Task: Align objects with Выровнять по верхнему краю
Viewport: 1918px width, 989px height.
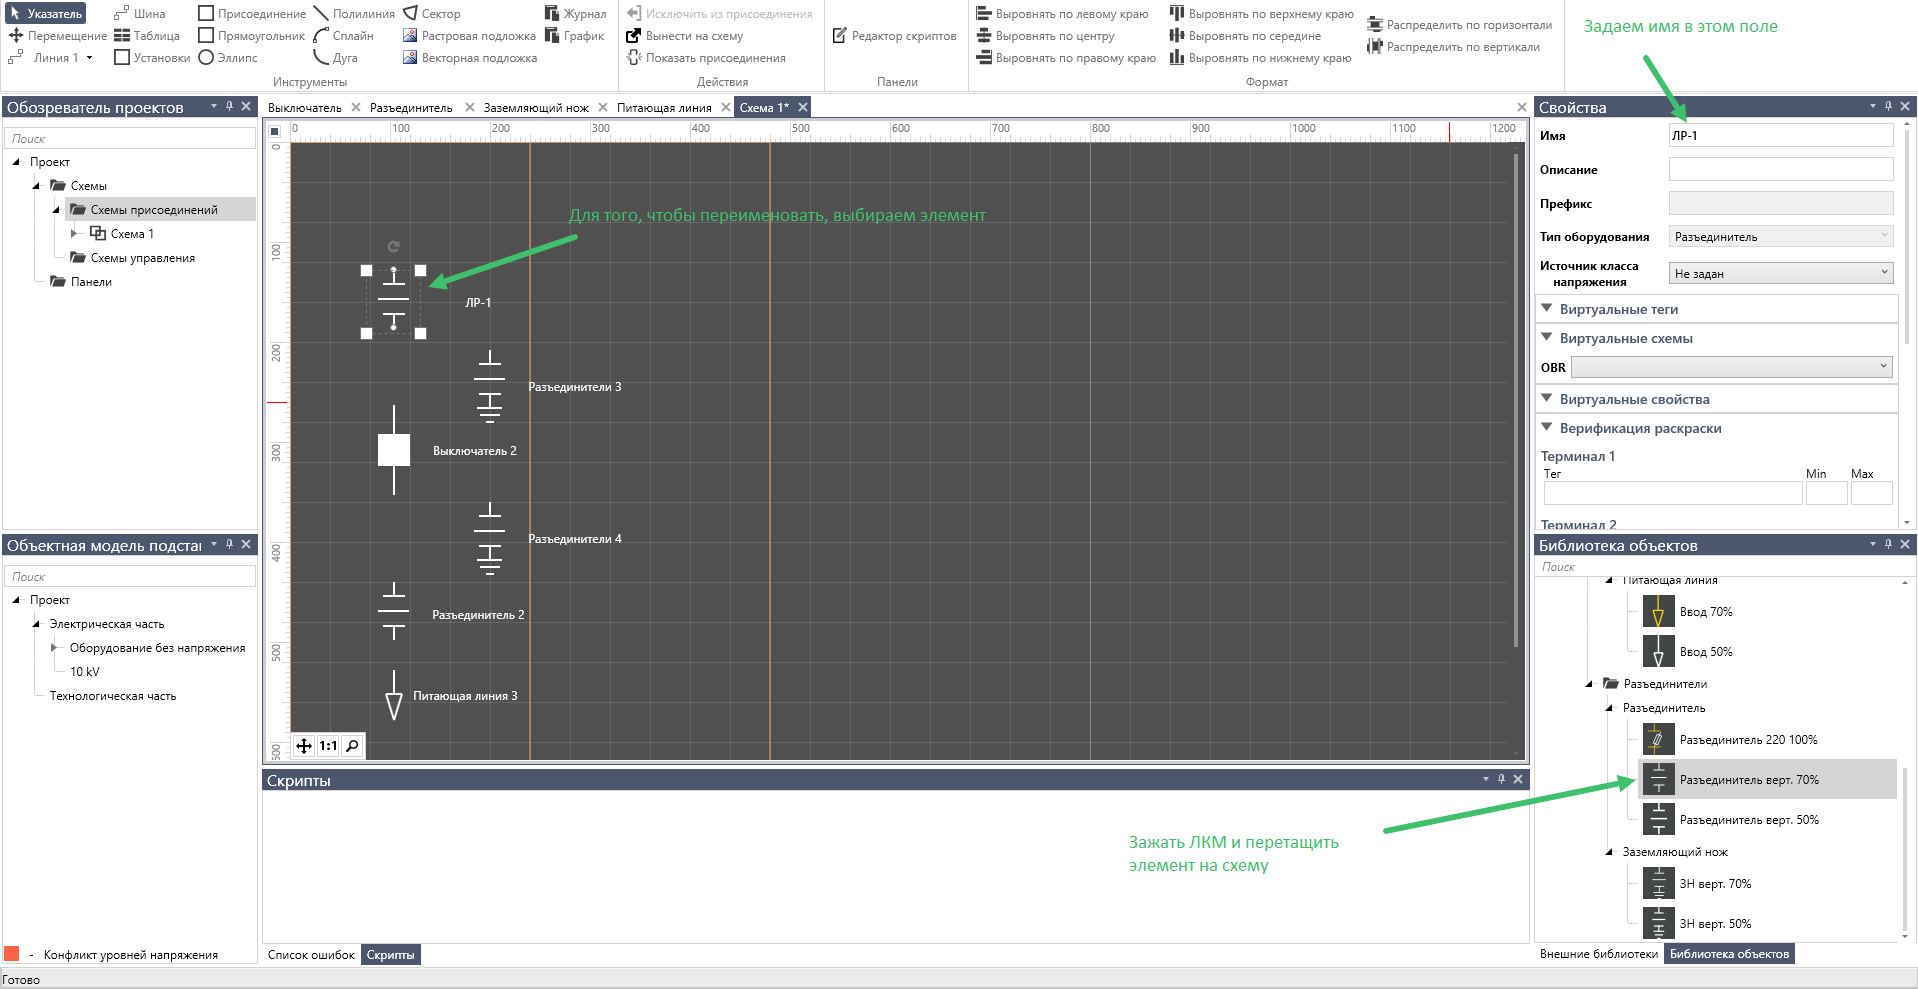Action: (1261, 14)
